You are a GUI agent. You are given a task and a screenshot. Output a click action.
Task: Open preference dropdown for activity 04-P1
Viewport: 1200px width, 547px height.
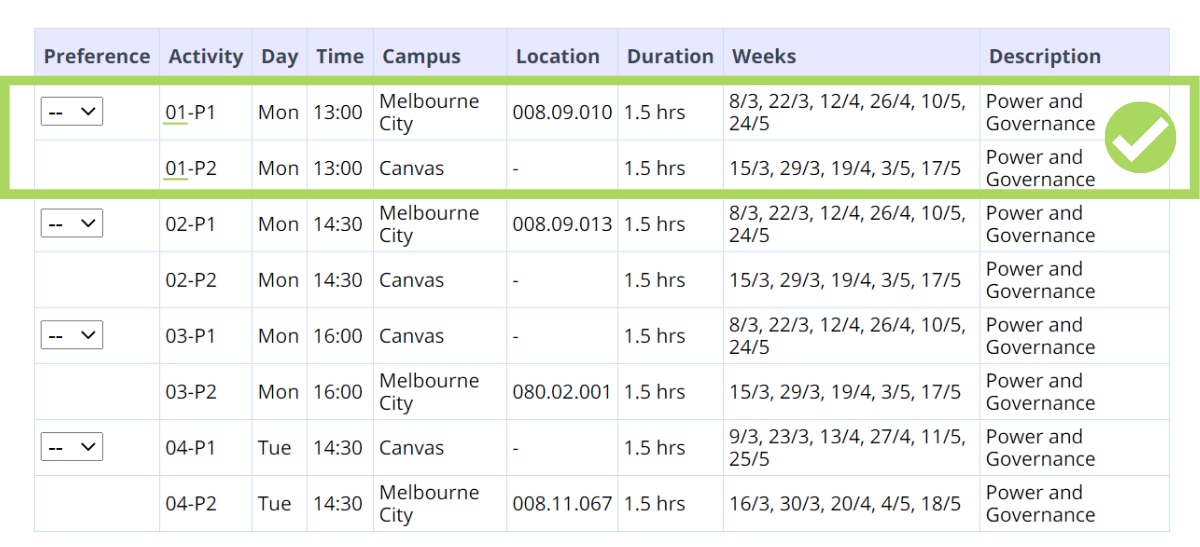(71, 448)
